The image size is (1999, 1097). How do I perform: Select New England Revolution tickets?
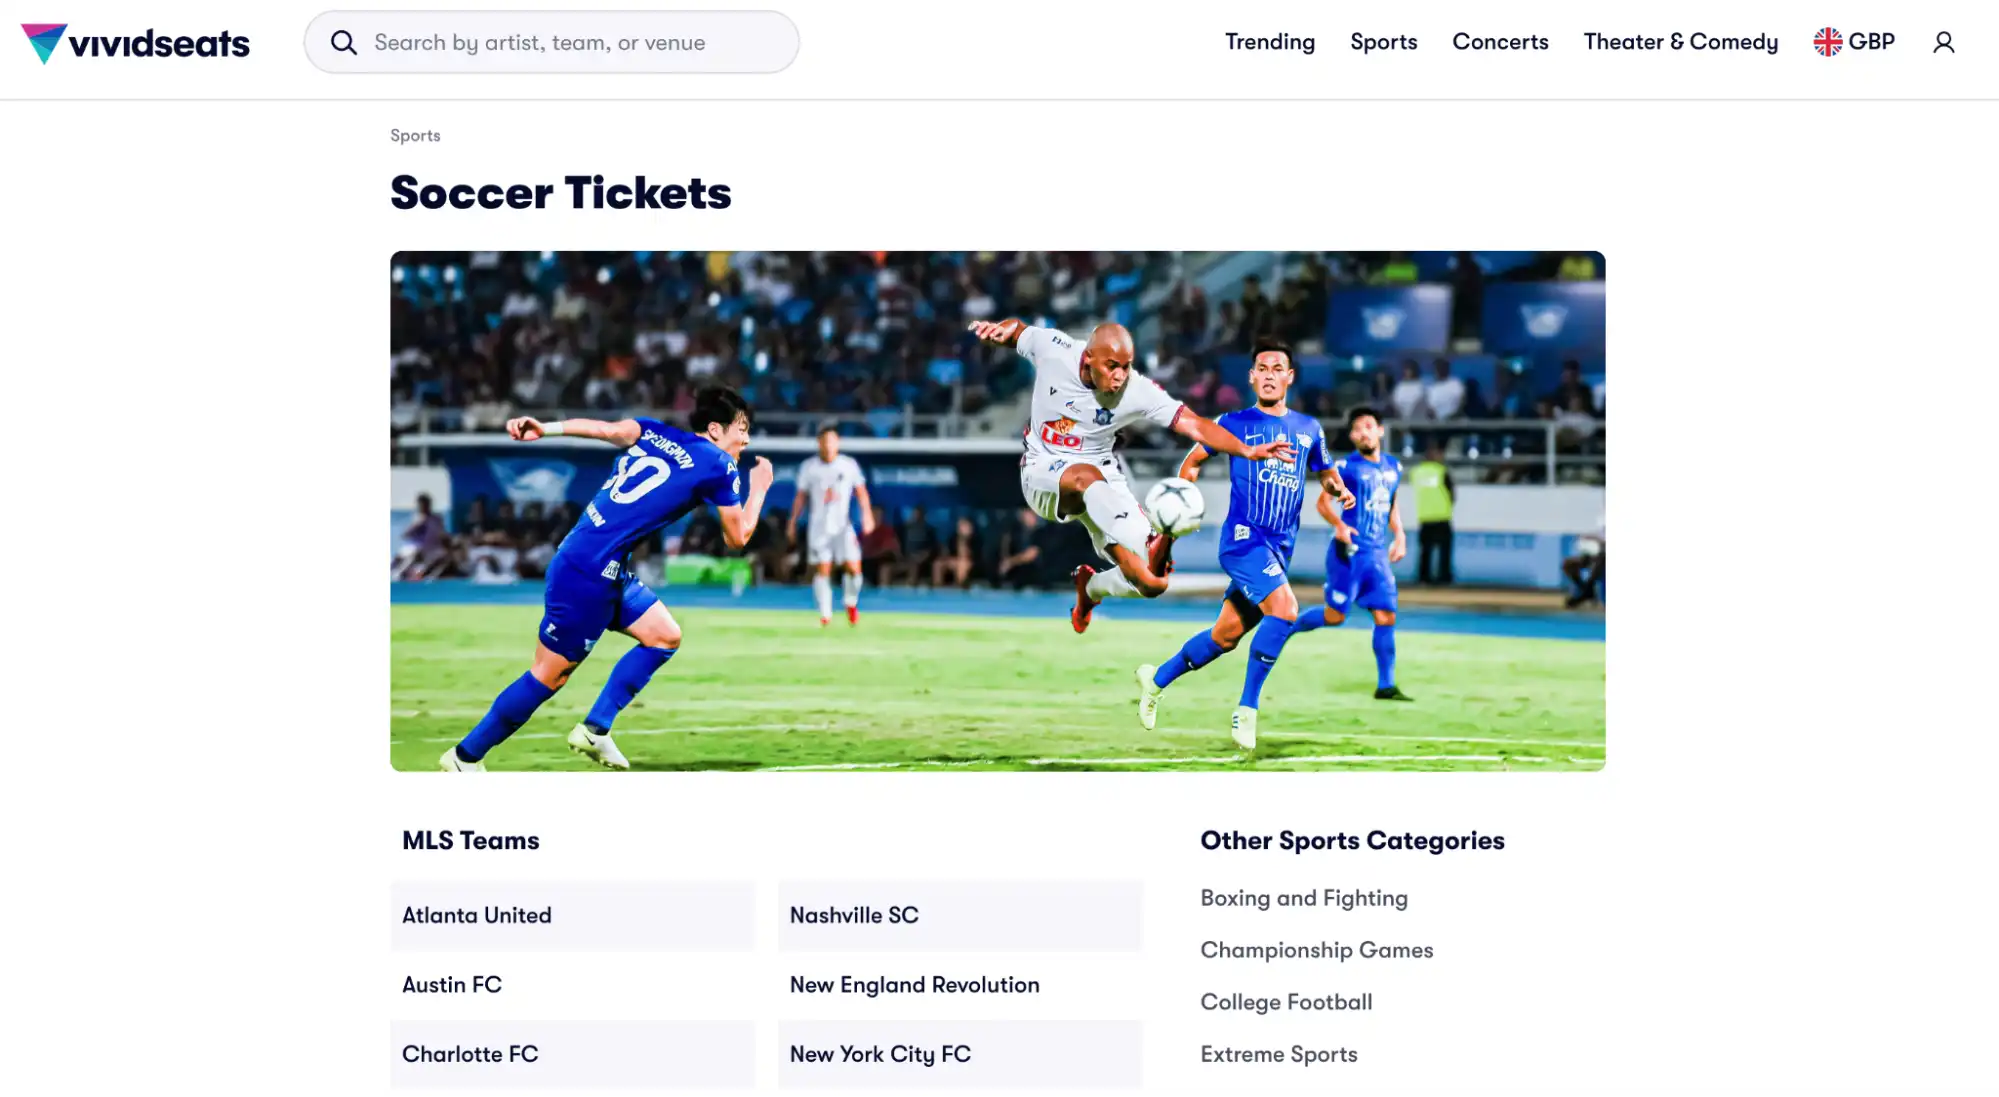[914, 984]
